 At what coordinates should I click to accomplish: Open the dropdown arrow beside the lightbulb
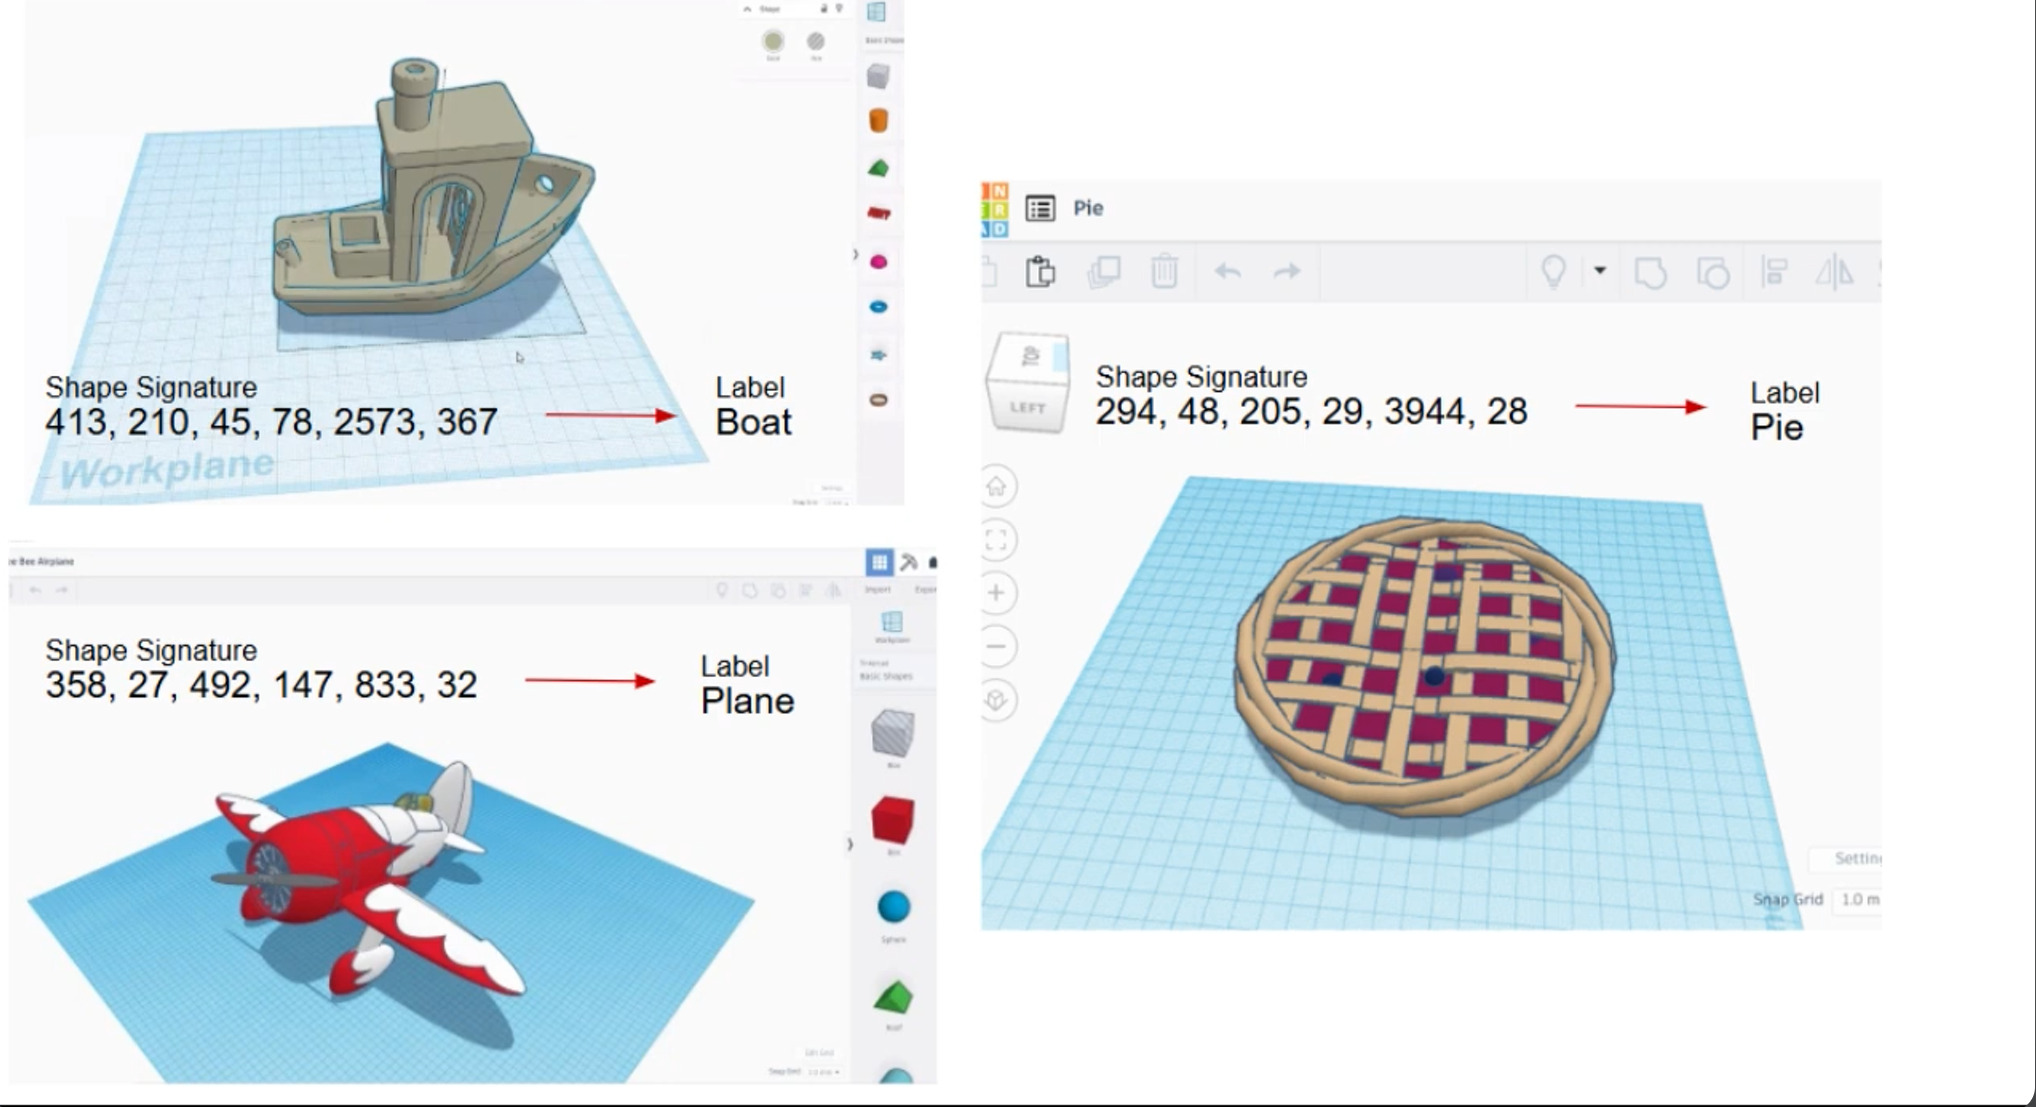click(x=1600, y=271)
